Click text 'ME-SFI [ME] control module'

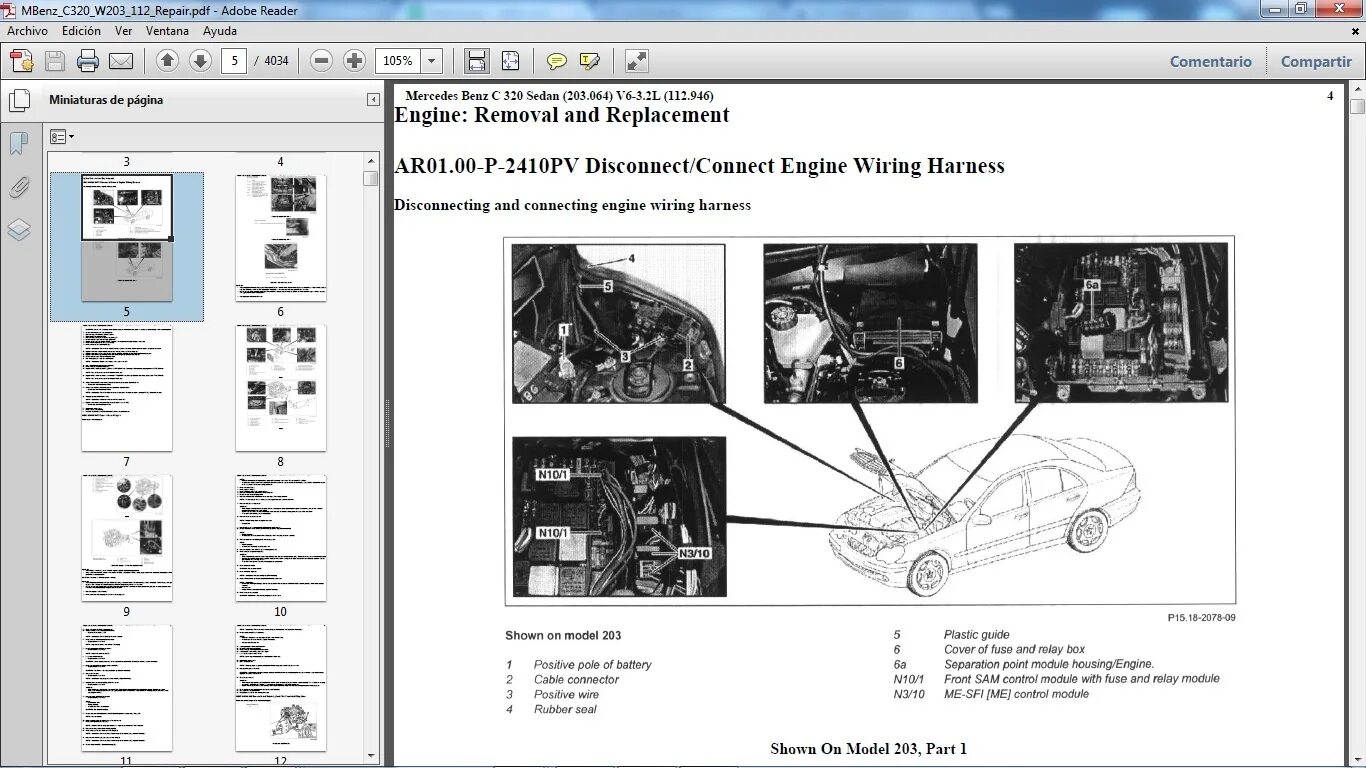coord(1016,694)
